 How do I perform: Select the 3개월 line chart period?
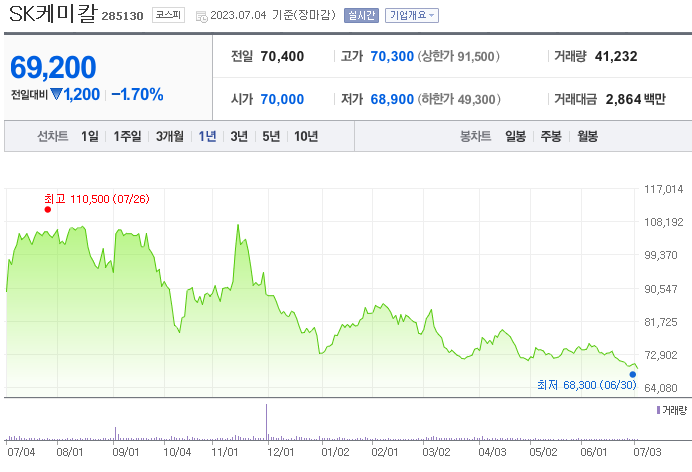pyautogui.click(x=169, y=136)
